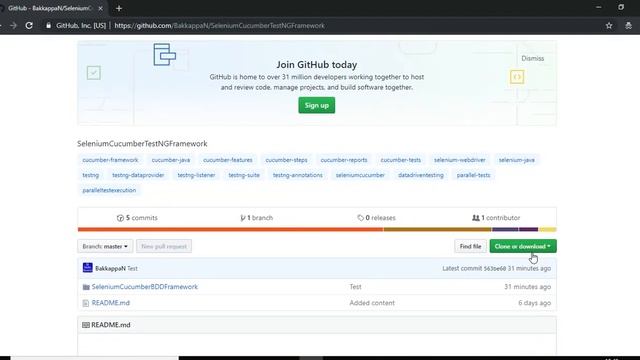Viewport: 640px width, 360px height.
Task: Click the New pull request button
Action: click(x=164, y=246)
